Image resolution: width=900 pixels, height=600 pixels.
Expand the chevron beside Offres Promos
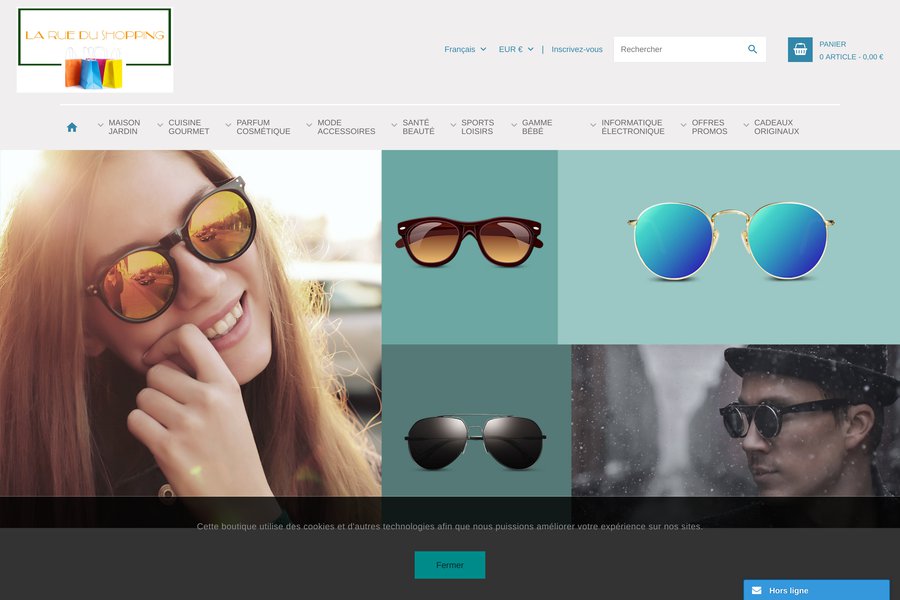pyautogui.click(x=683, y=125)
